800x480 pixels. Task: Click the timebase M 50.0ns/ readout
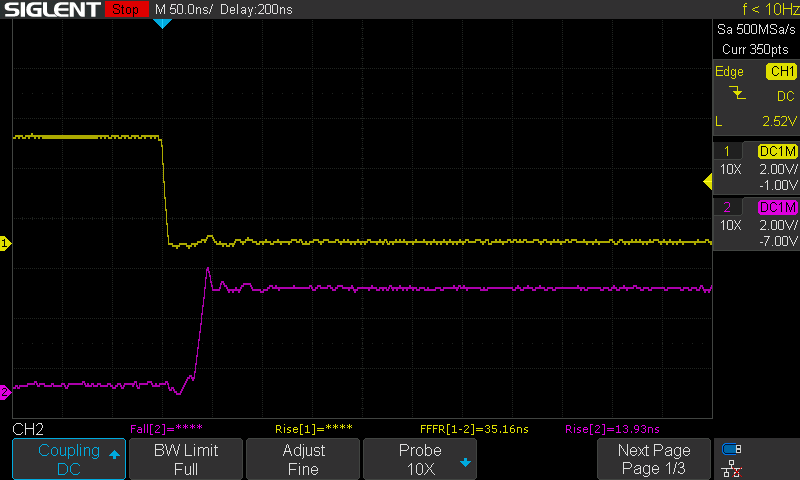(184, 9)
